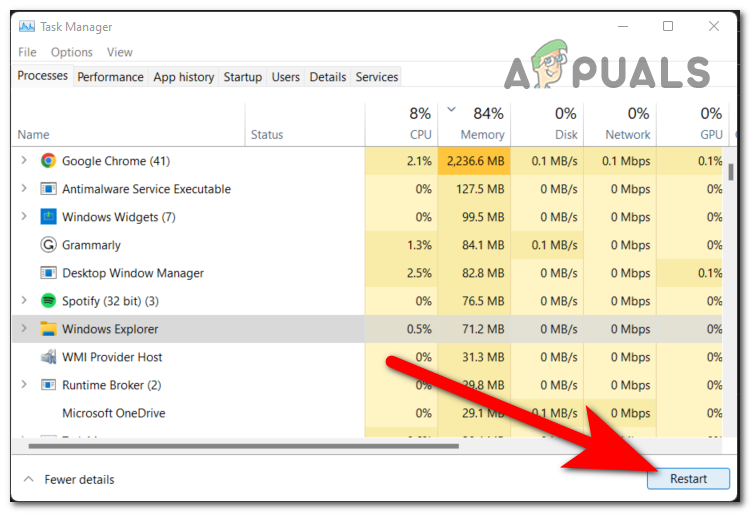Sort by Disk column header
Viewport: 751px width, 513px height.
(547, 124)
